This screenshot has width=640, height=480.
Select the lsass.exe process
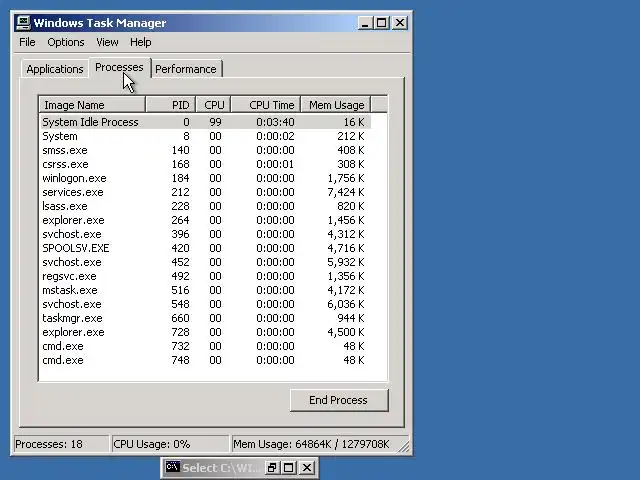click(206, 206)
